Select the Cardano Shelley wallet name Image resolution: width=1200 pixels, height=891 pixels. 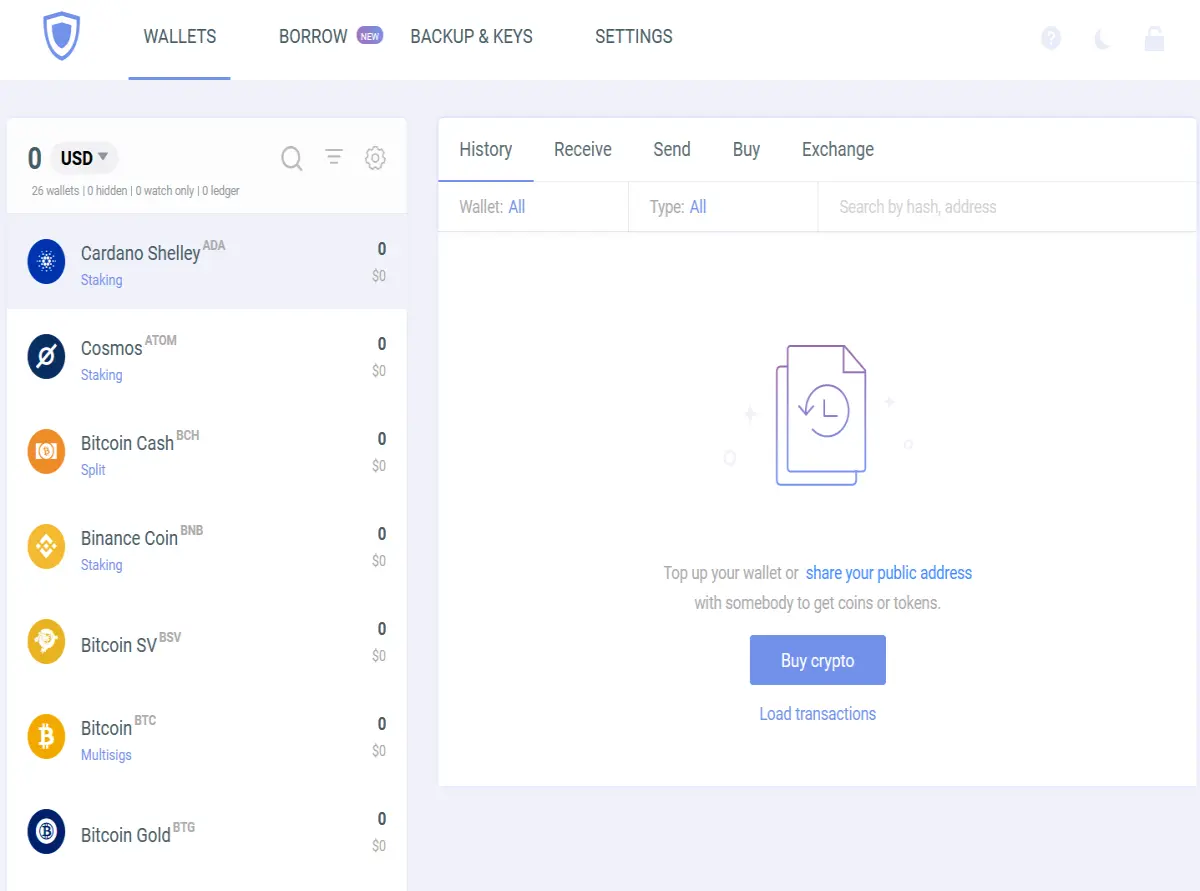(x=141, y=254)
